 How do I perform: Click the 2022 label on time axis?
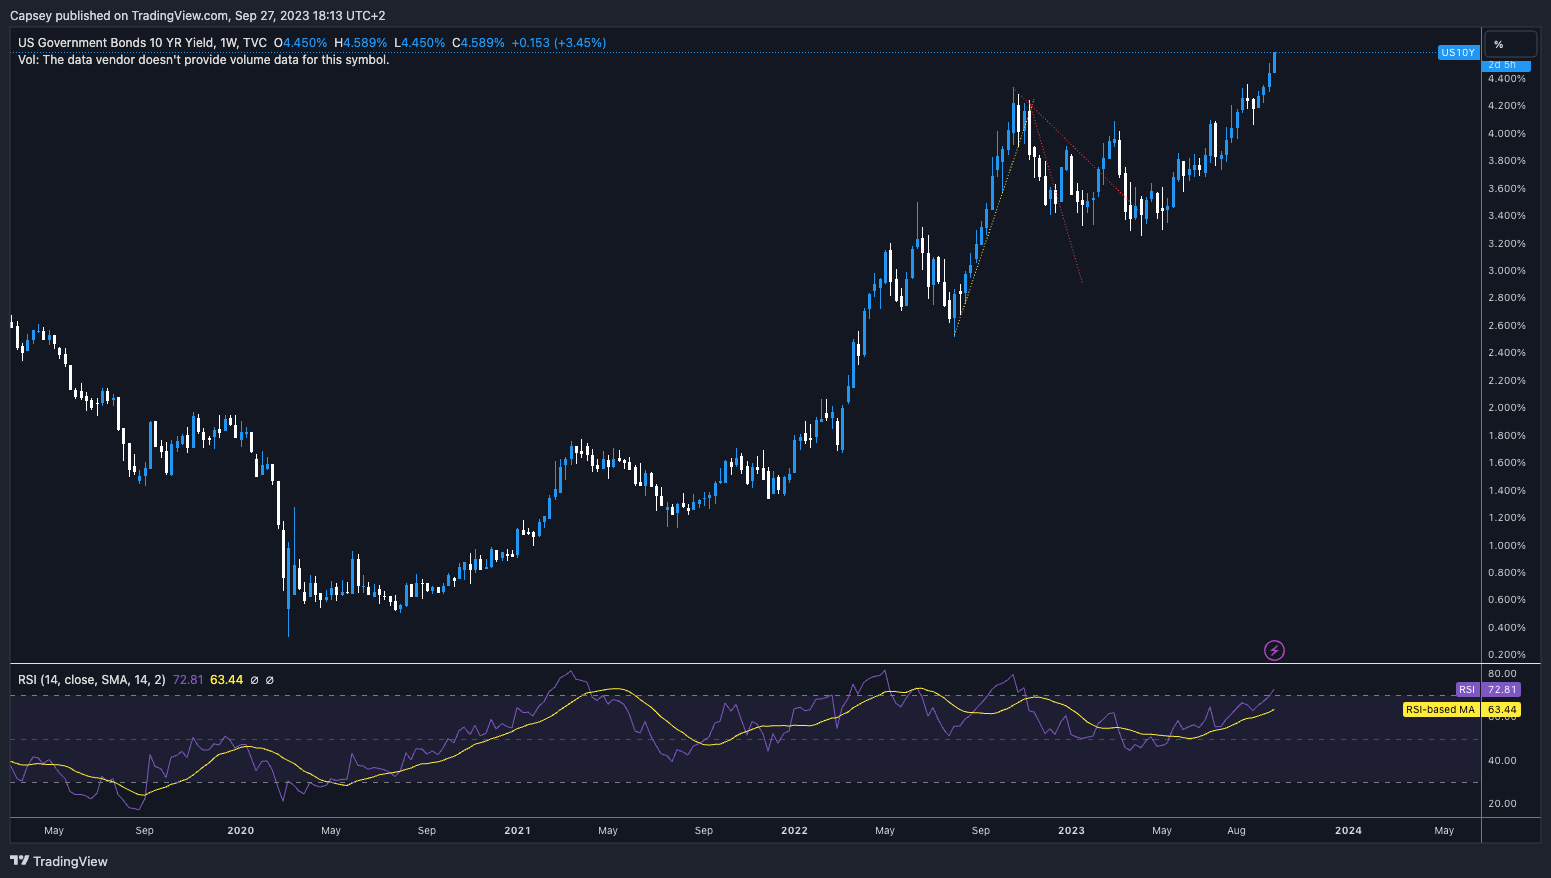tap(794, 830)
